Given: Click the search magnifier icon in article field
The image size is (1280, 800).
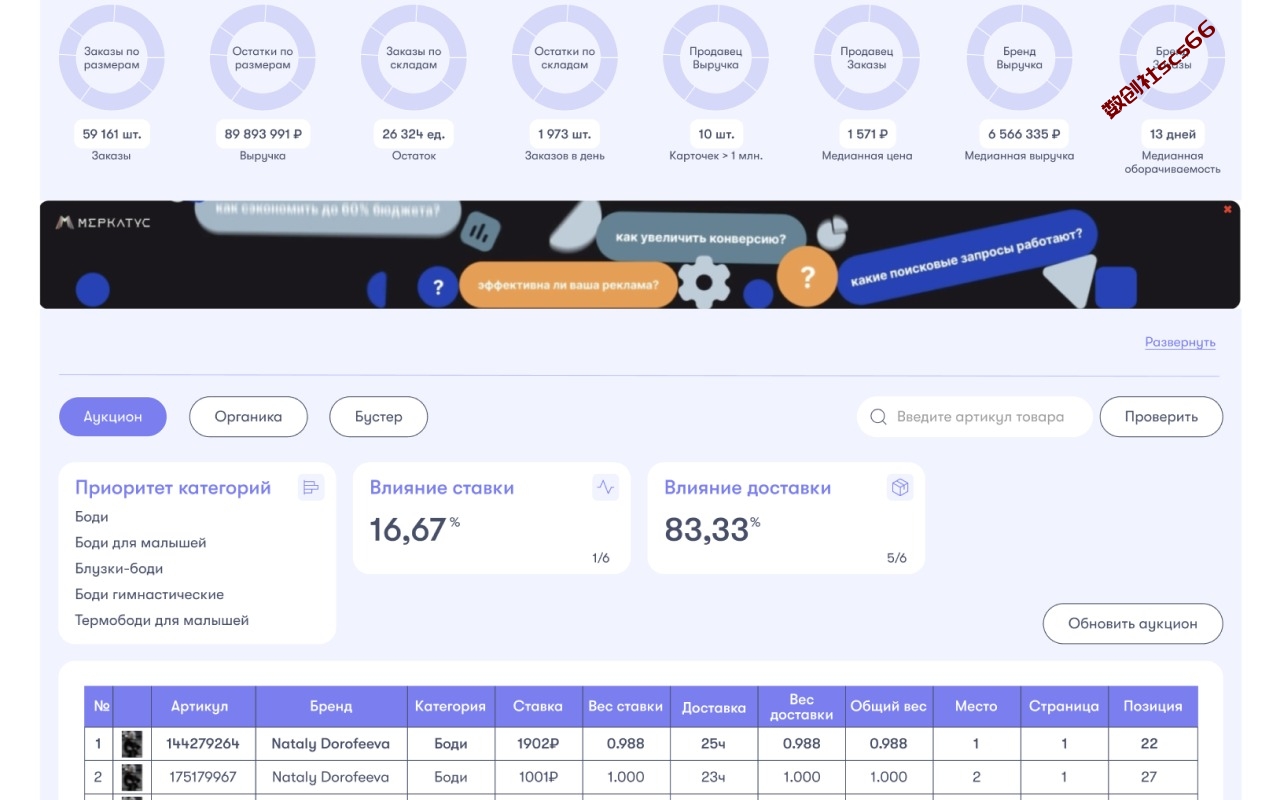Looking at the screenshot, I should pos(879,417).
